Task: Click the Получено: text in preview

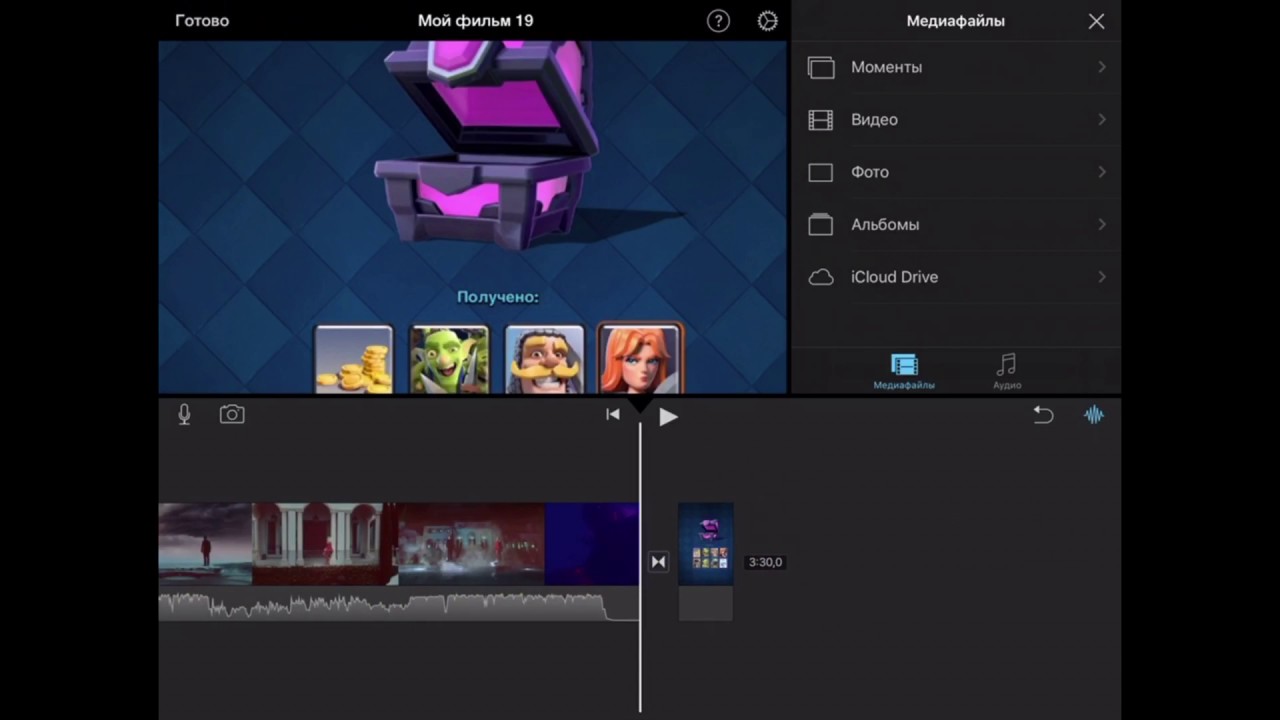Action: point(498,297)
